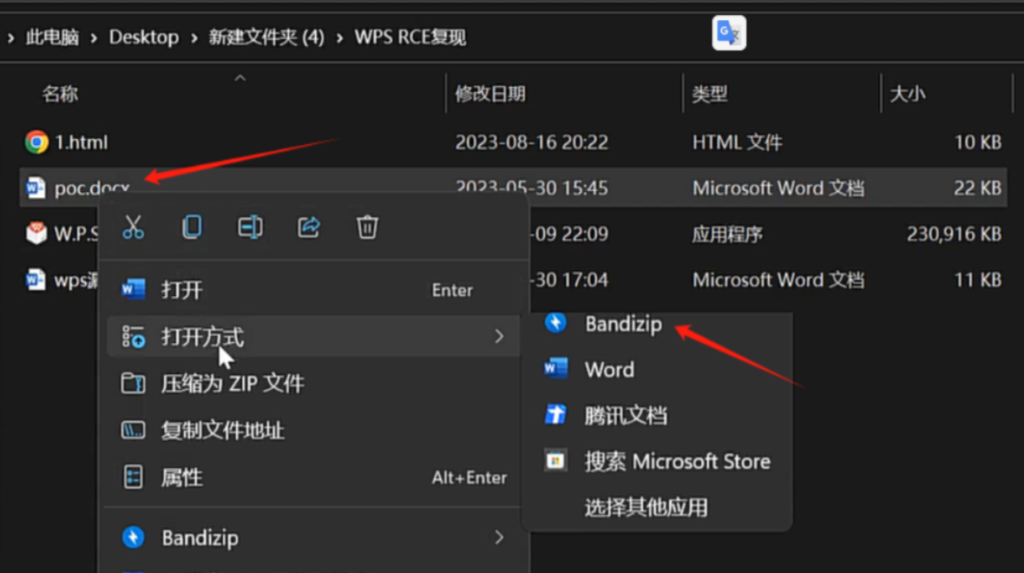Choose 腾讯文档 in the submenu

pos(658,415)
